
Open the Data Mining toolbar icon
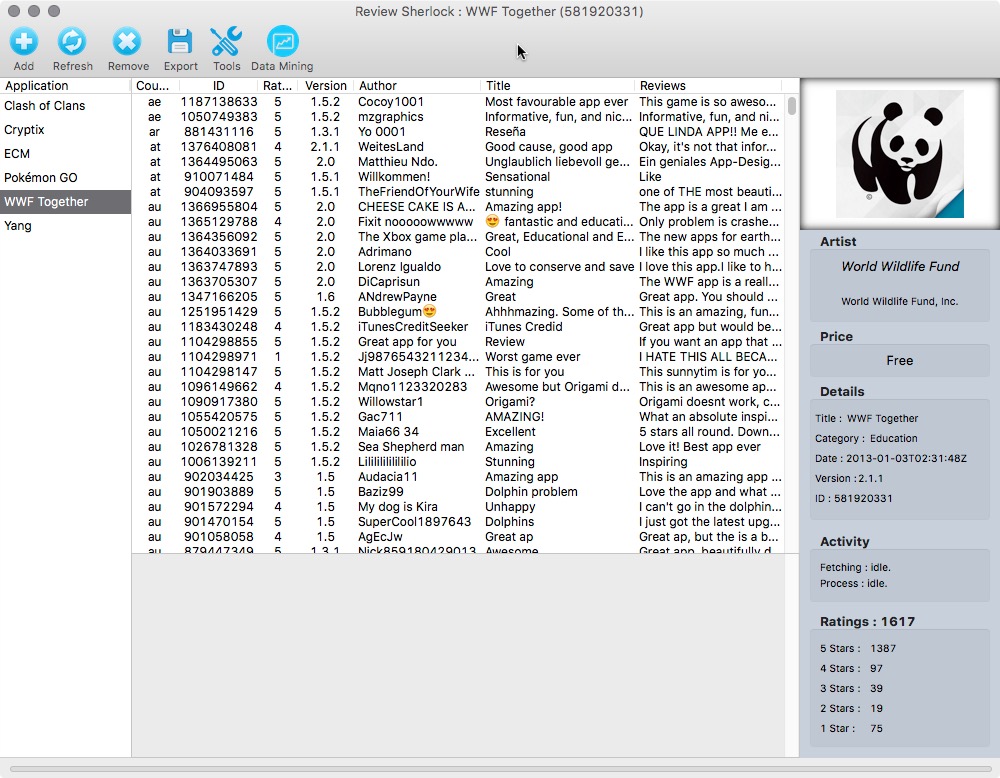283,42
